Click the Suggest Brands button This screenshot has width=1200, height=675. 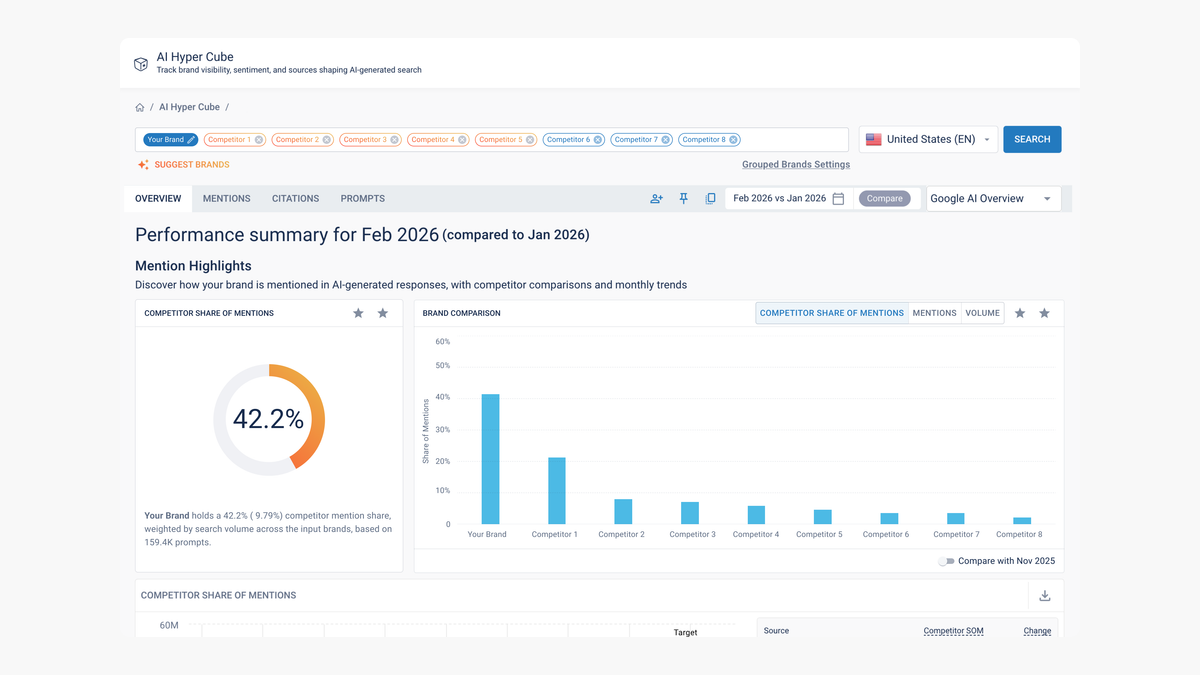tap(184, 164)
